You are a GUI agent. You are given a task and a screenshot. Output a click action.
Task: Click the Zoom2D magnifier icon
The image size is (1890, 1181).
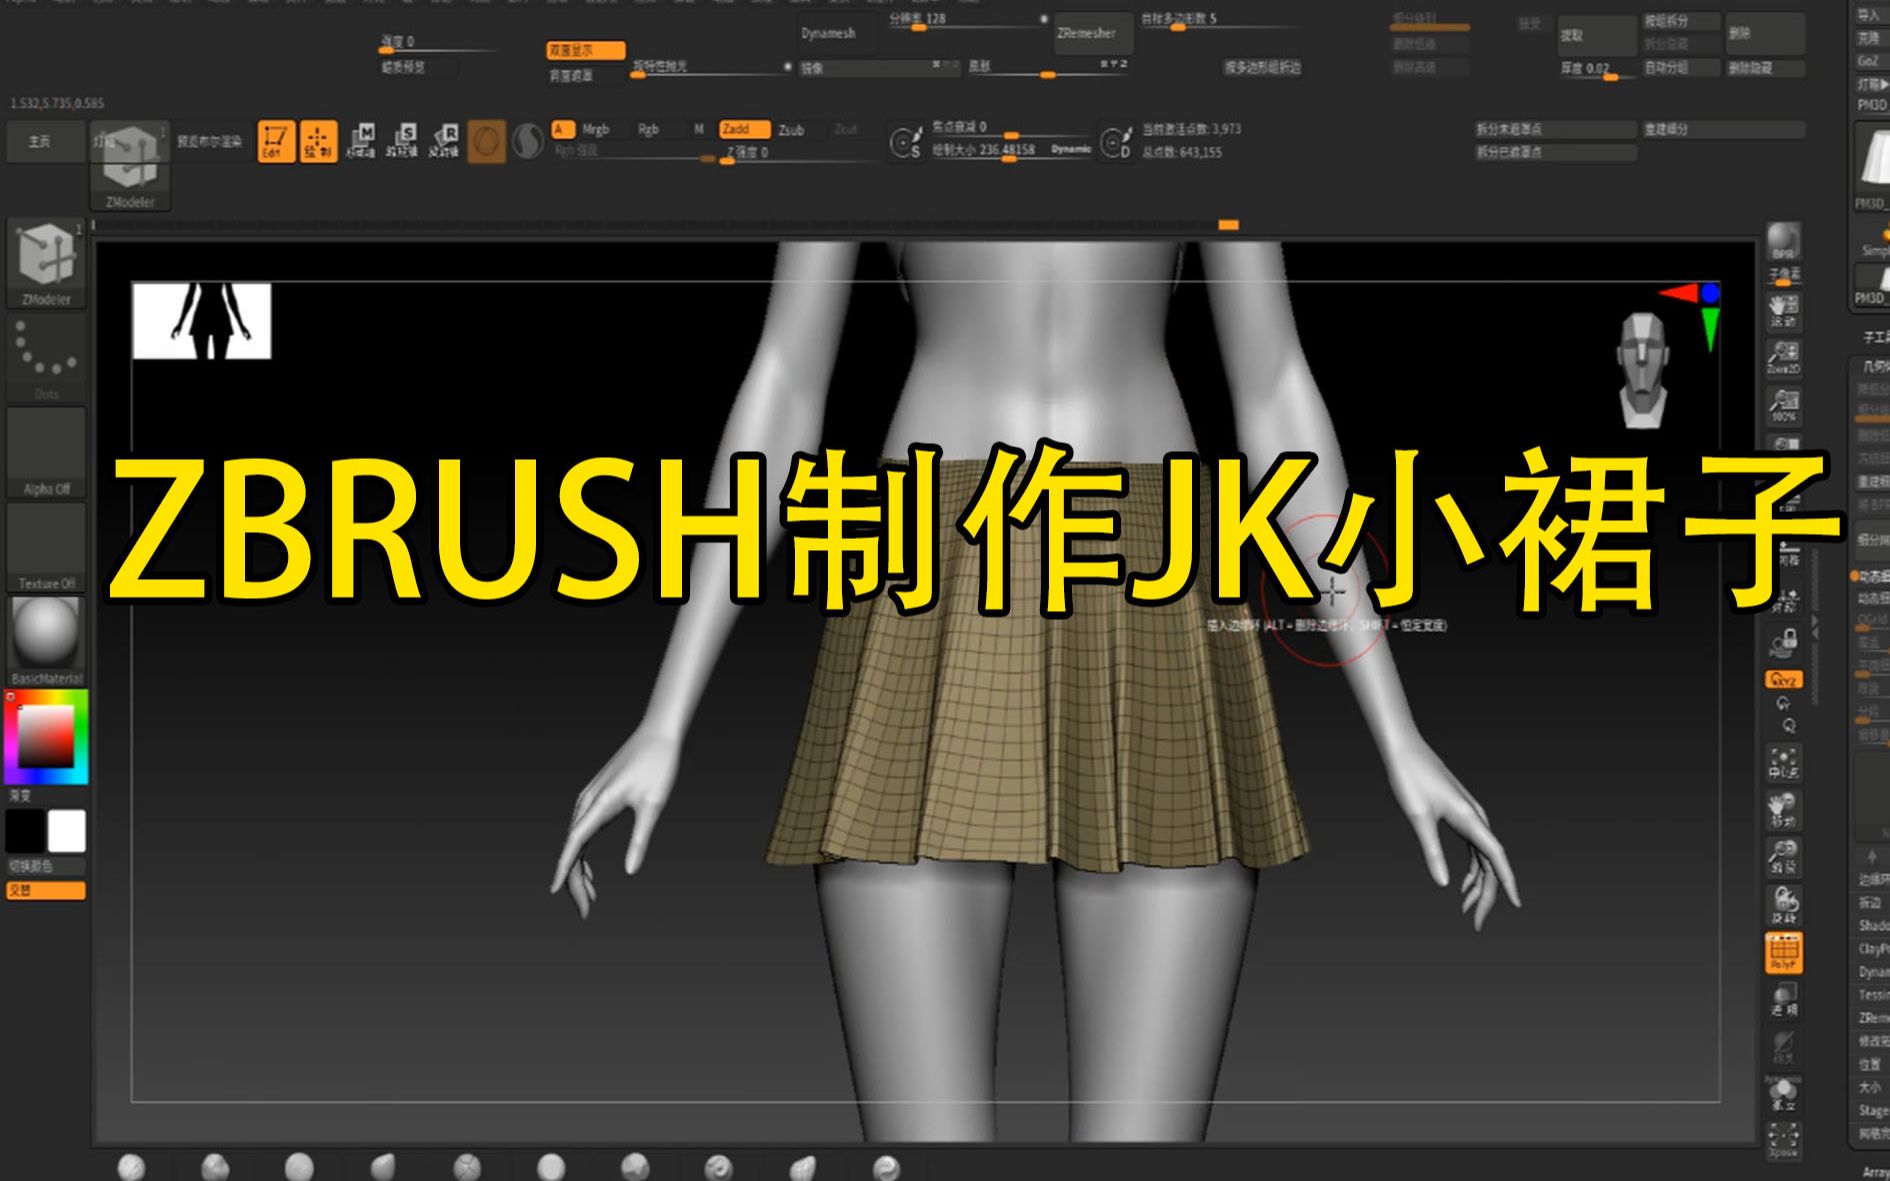[1784, 357]
